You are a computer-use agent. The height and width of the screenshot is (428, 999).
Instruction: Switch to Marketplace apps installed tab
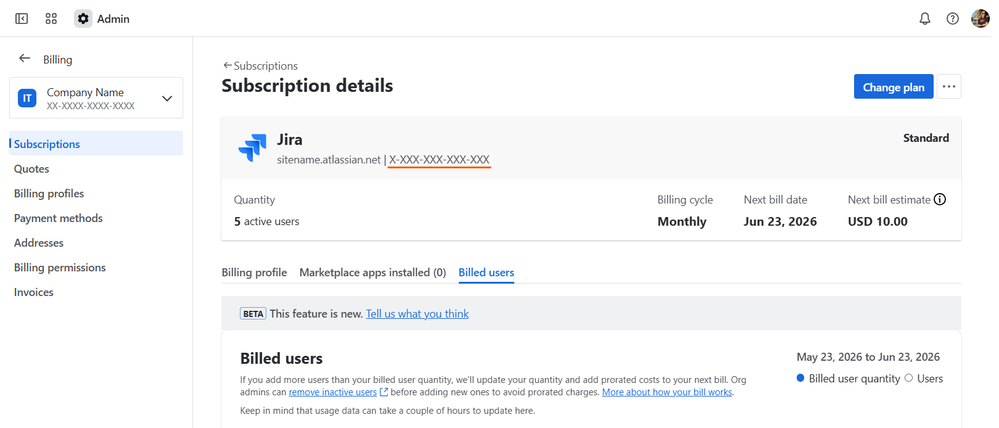pos(373,273)
